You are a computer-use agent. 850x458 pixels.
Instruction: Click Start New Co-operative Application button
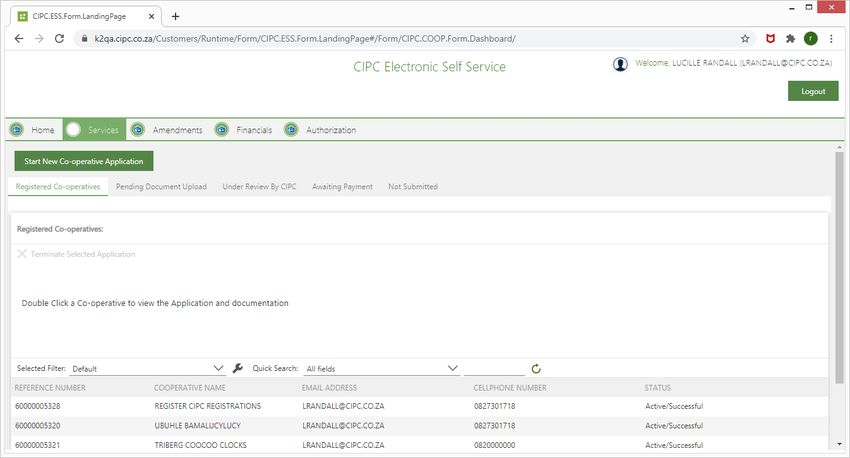(84, 161)
